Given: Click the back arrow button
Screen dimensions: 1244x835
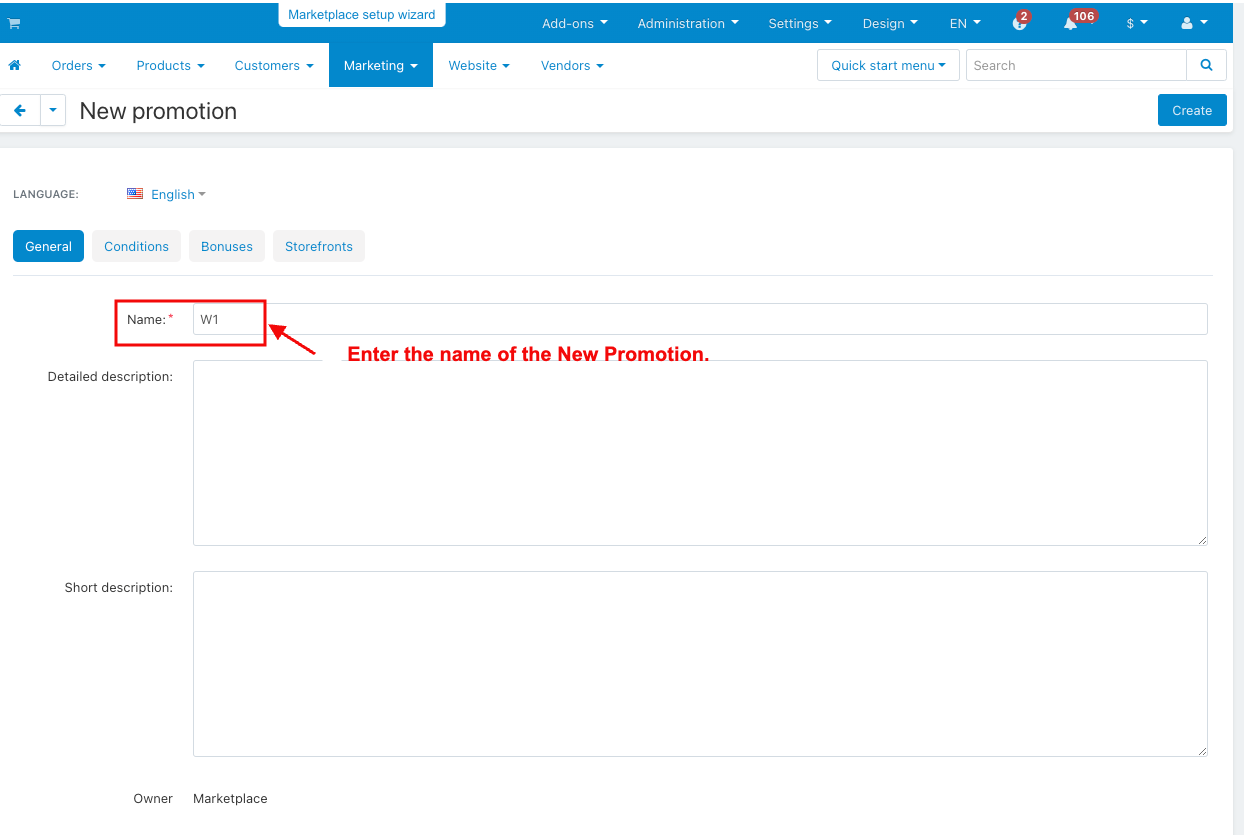Looking at the screenshot, I should (x=20, y=110).
